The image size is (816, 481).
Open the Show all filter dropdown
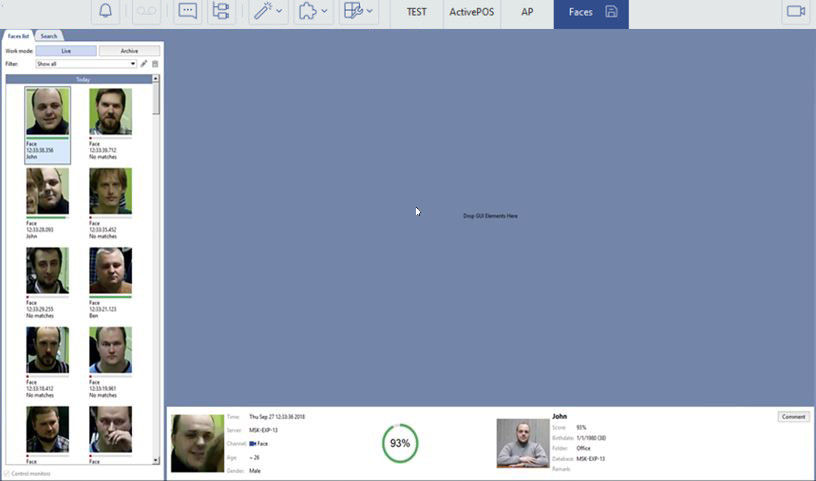(85, 63)
